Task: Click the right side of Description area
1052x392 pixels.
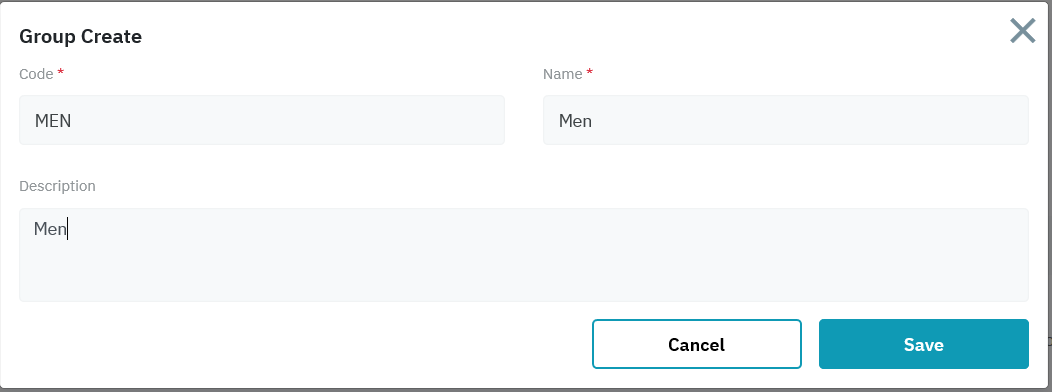Action: [973, 254]
